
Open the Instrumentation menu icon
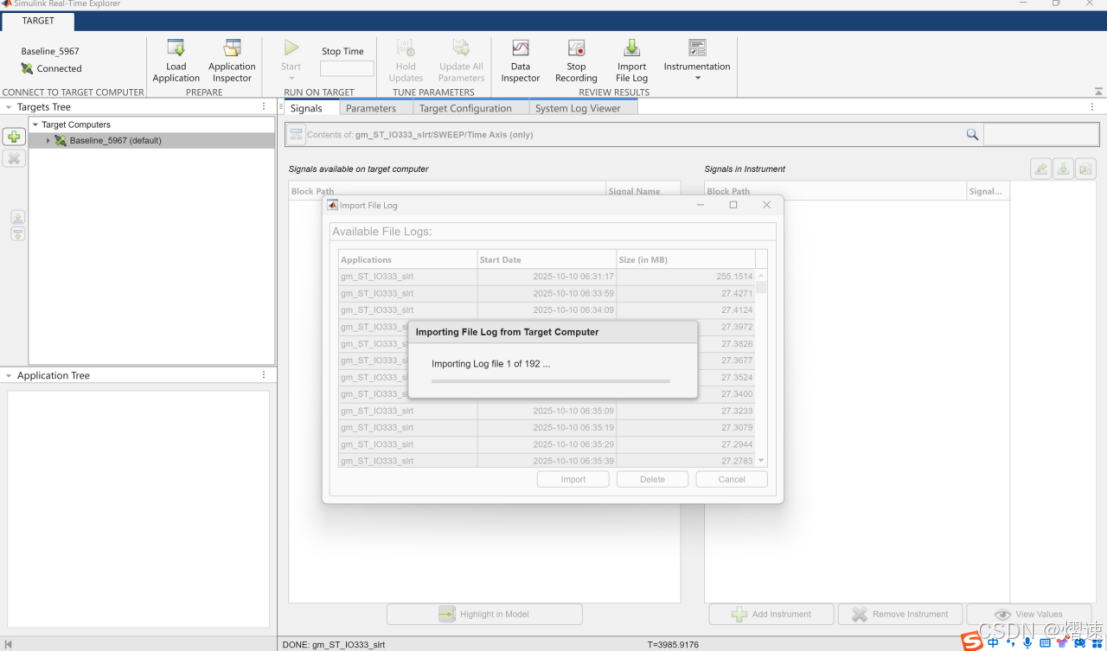697,48
